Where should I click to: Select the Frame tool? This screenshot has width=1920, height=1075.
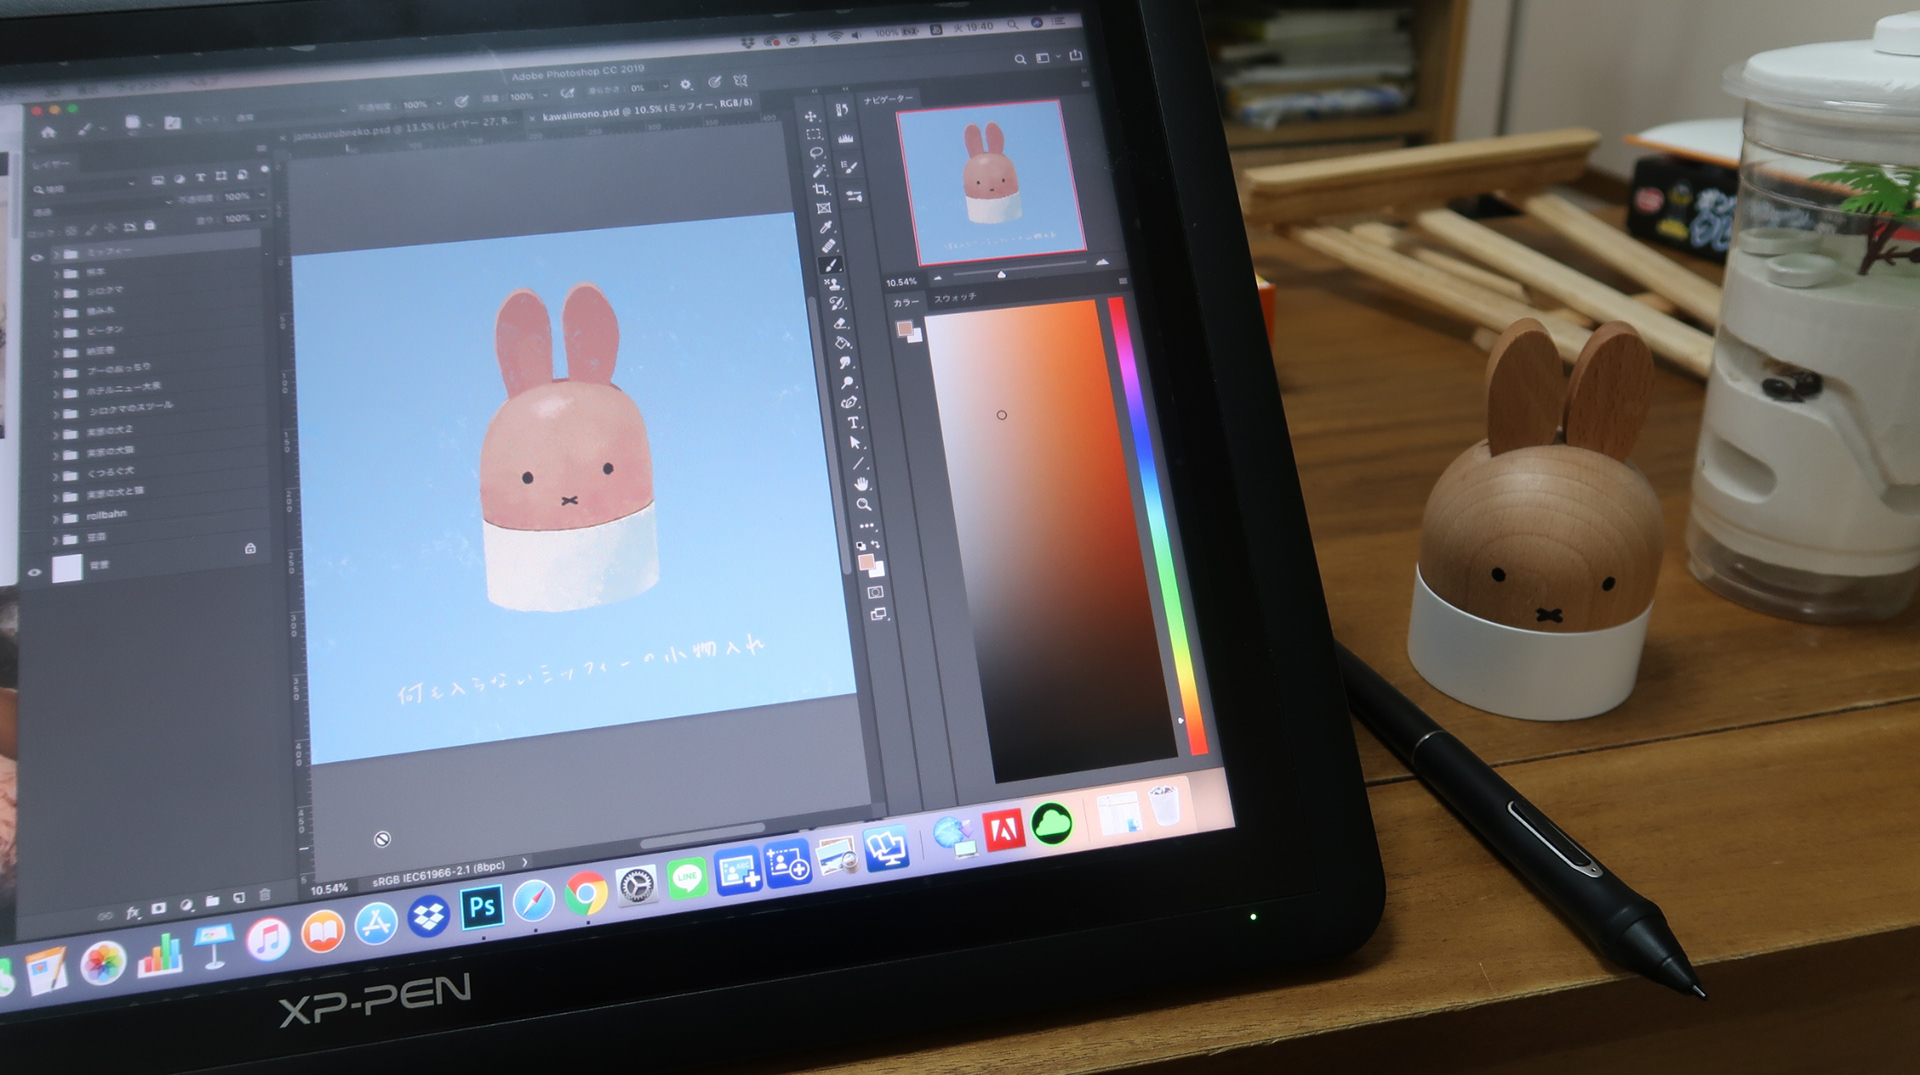point(823,208)
